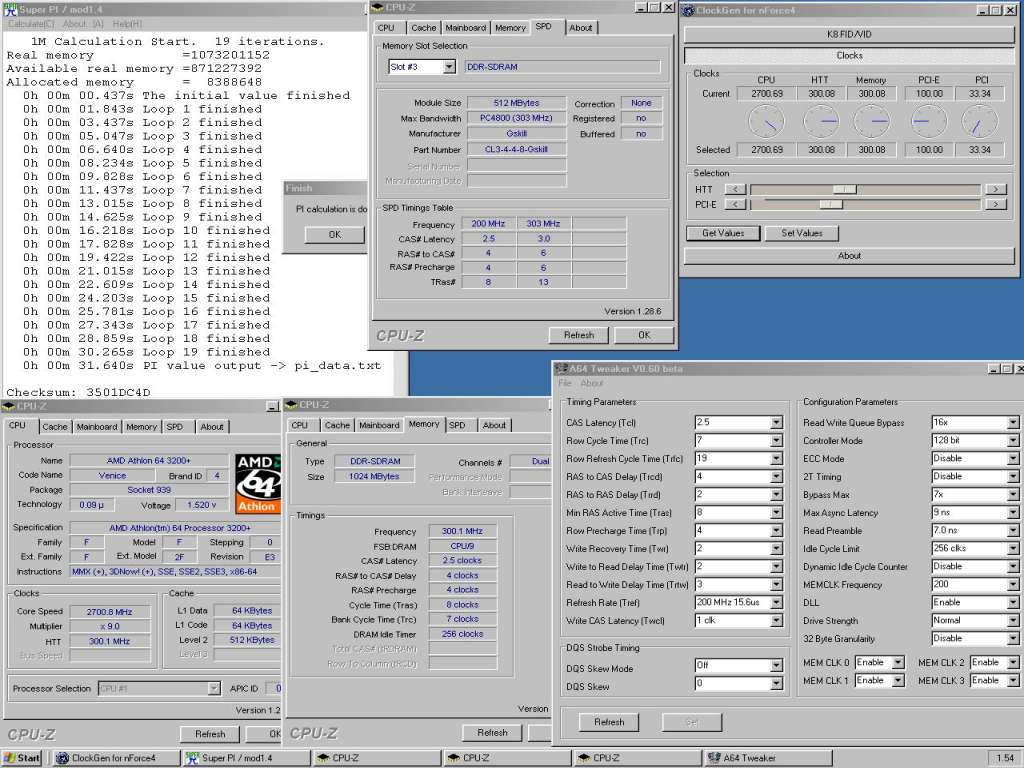Click the PC4800 (303 MHz) bandwidth value
Screen dimensions: 1024x768
[516, 118]
